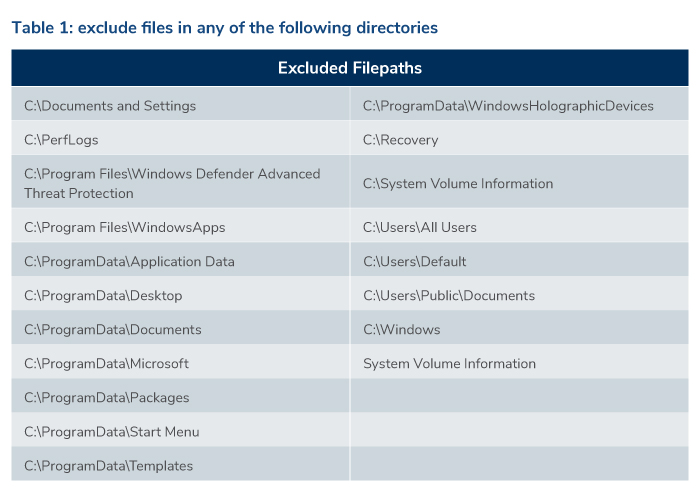
Task: Click the System Volume Information cell without drive letter
Action: tap(520, 363)
